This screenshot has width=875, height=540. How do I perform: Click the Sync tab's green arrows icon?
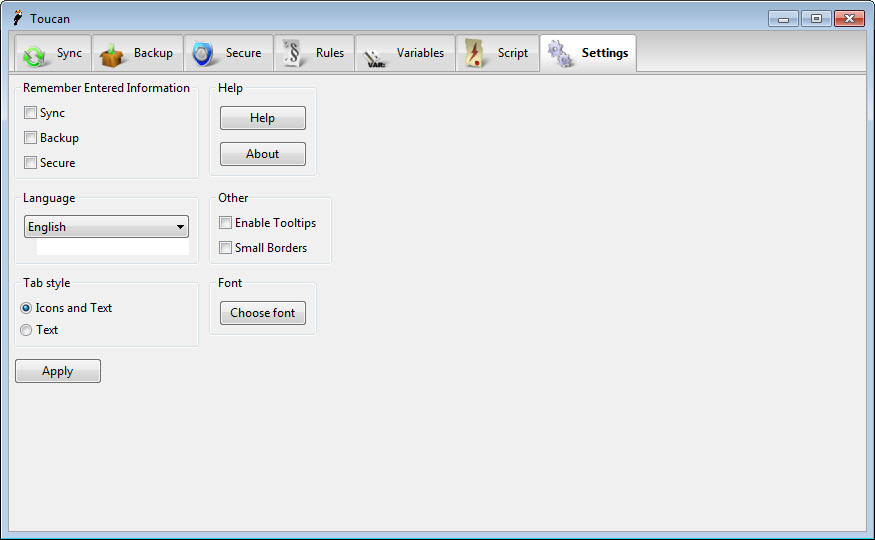point(34,56)
